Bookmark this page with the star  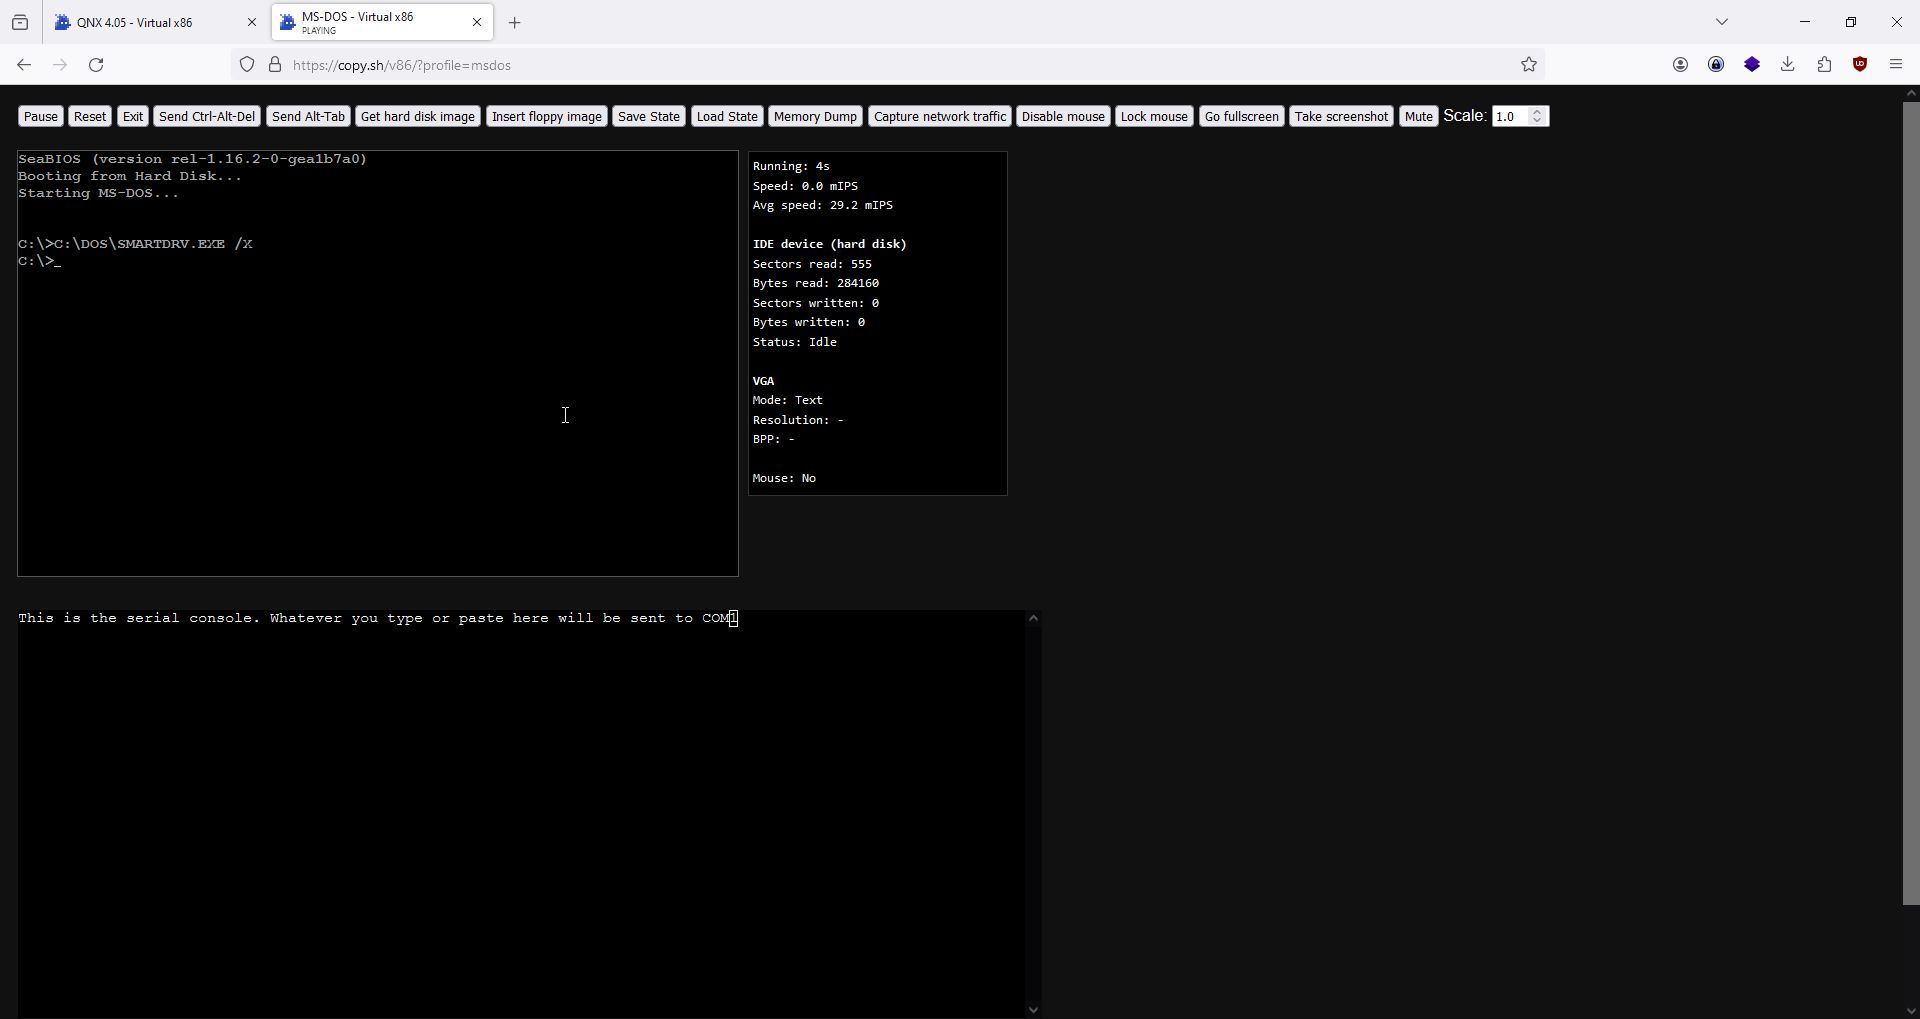tap(1529, 65)
